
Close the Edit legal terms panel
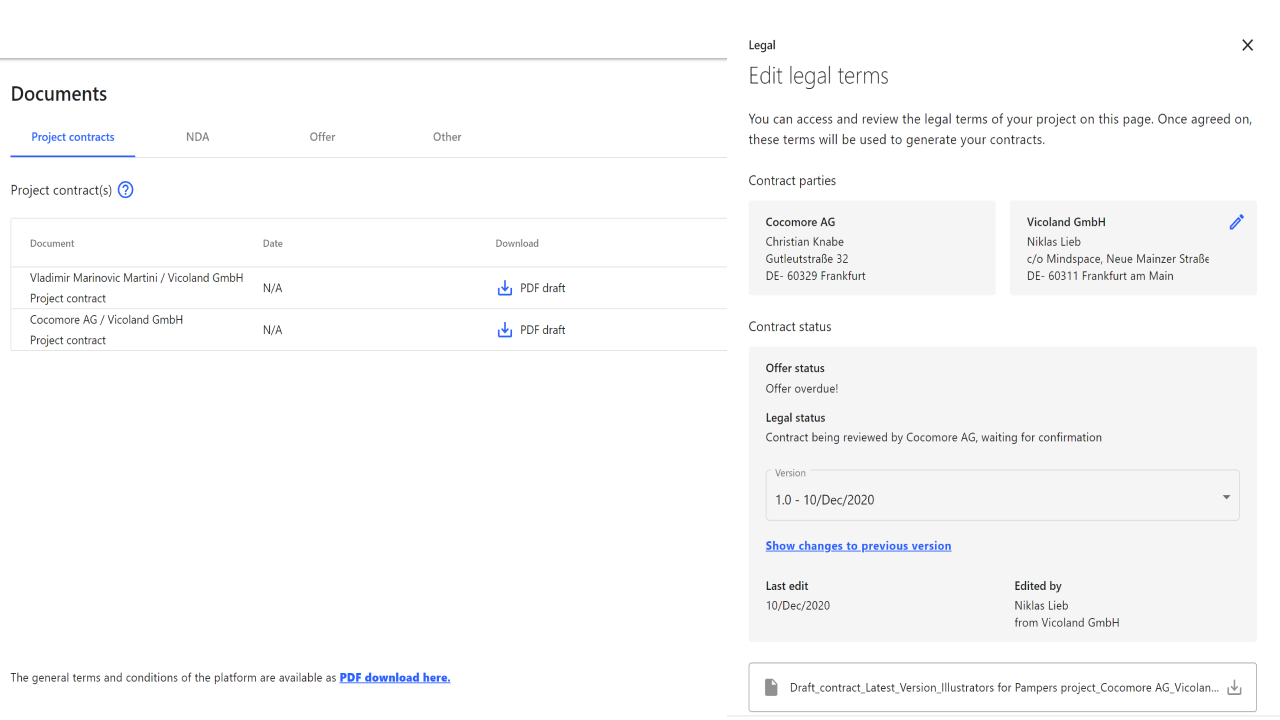pos(1247,45)
